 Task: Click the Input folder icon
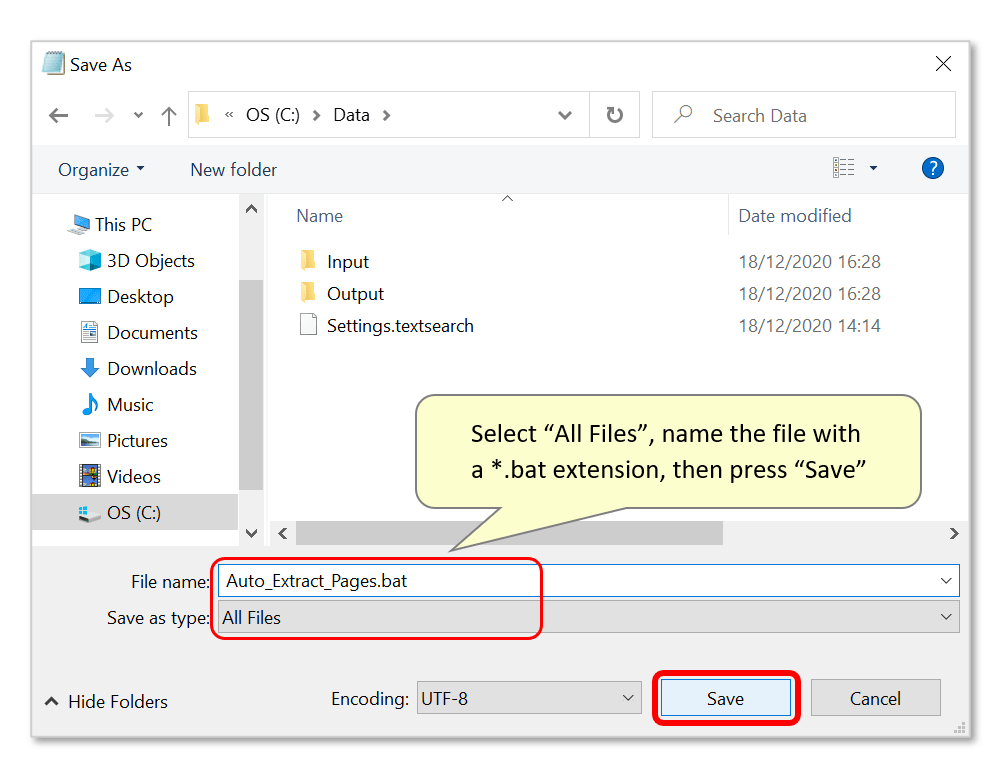pos(308,260)
